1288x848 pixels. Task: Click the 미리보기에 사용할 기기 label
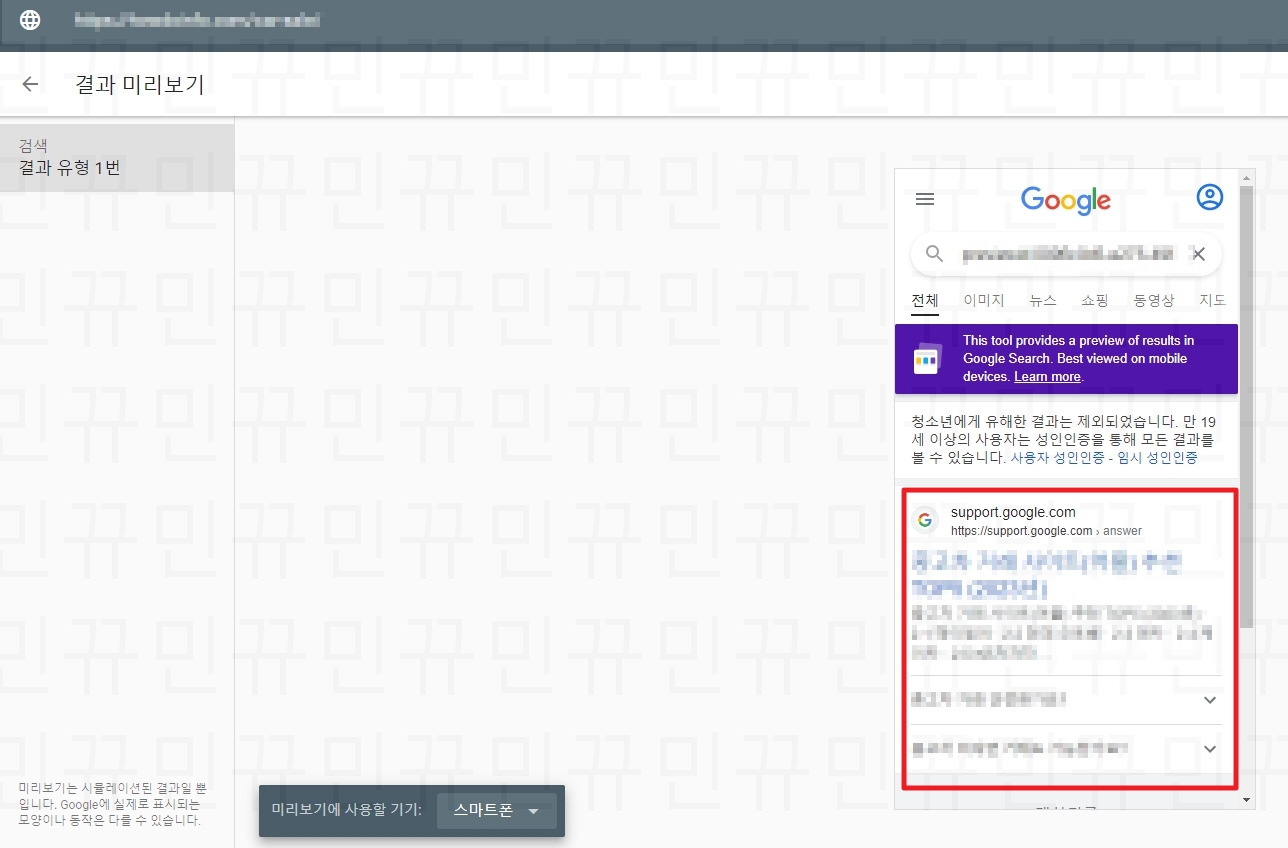pos(347,811)
